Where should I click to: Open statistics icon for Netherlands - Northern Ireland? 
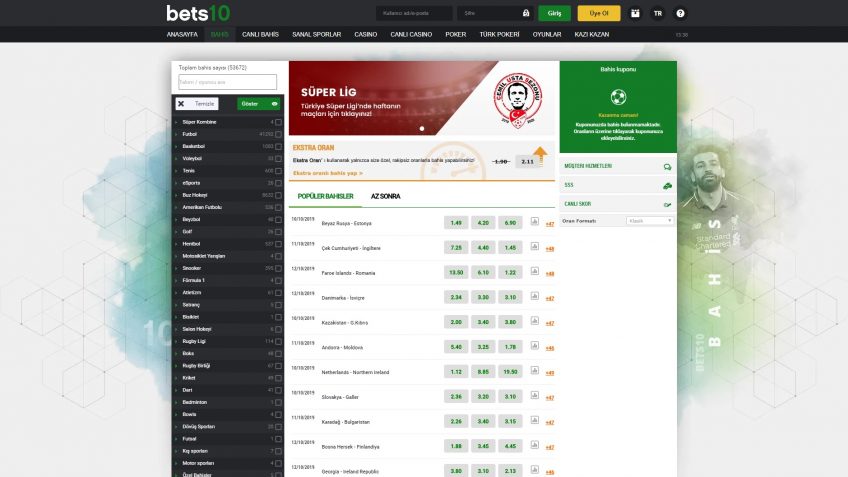pyautogui.click(x=534, y=371)
